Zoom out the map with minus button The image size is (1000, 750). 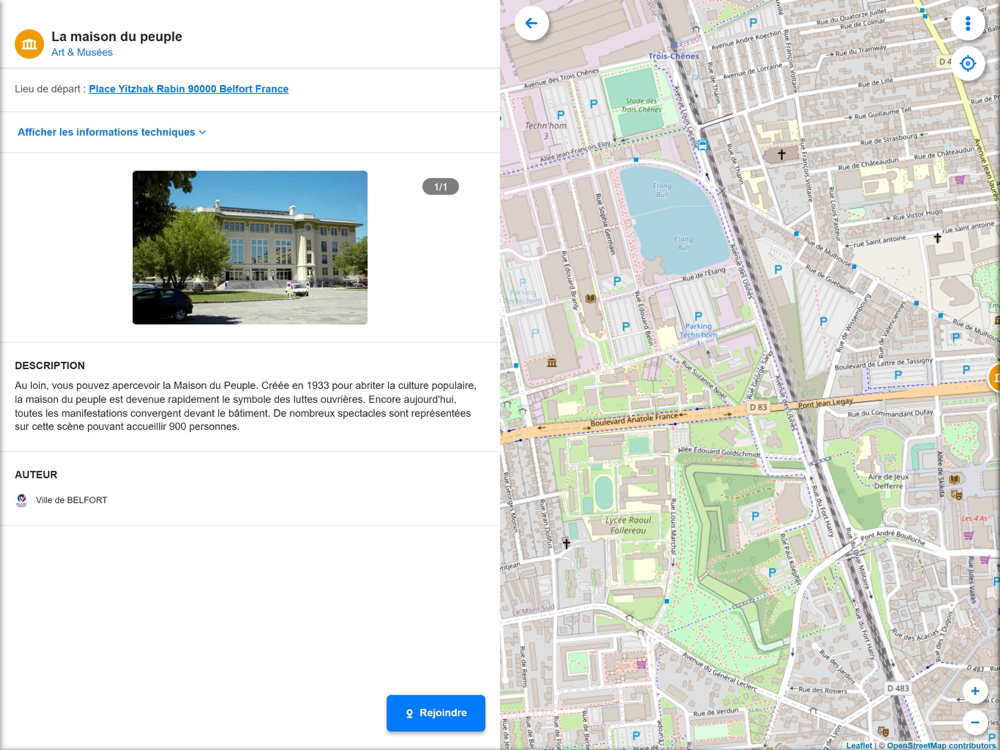974,722
